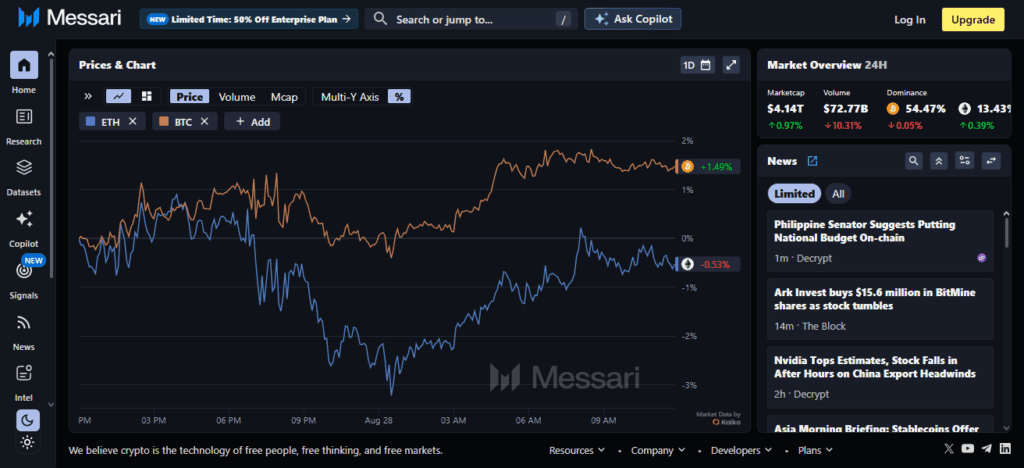Open Messari YouTube channel

pyautogui.click(x=968, y=448)
